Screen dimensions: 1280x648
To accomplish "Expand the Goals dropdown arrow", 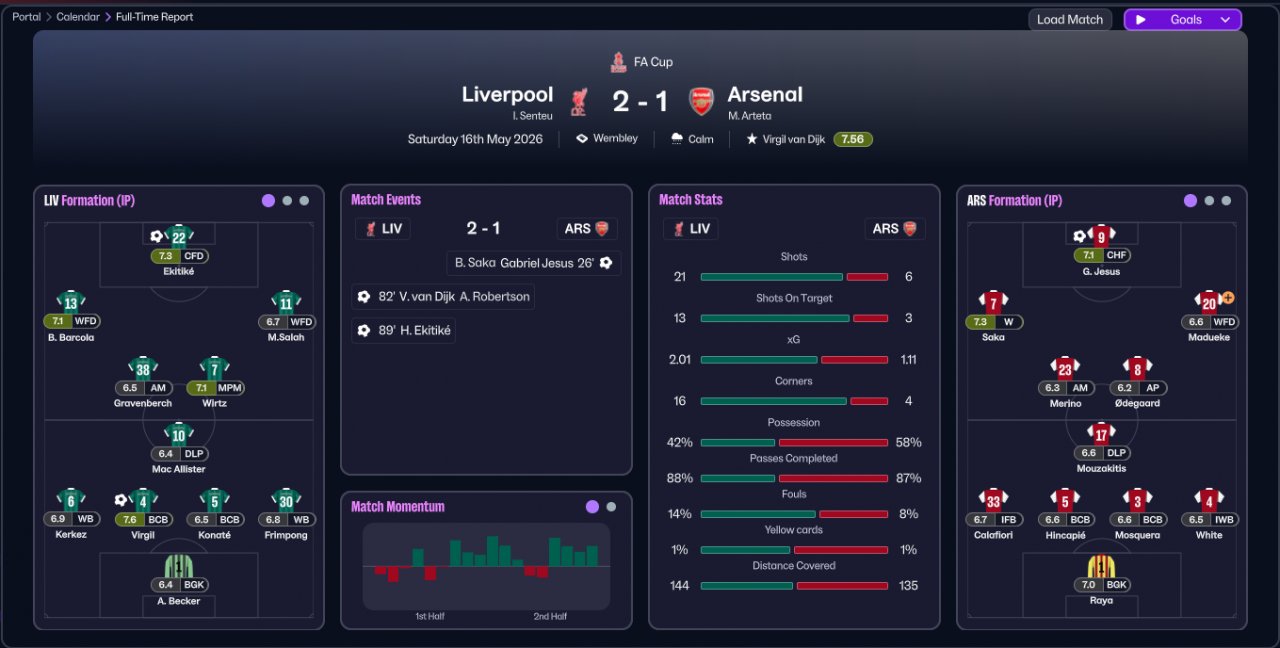I will click(1225, 20).
